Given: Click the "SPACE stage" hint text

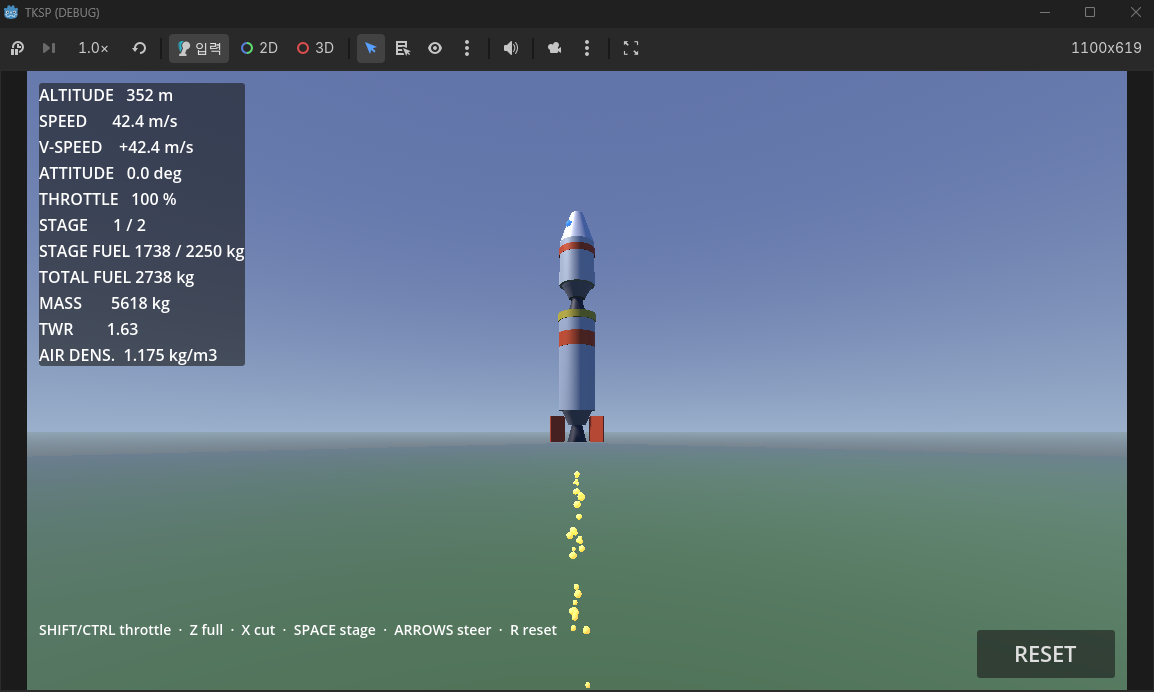Looking at the screenshot, I should click(x=334, y=630).
